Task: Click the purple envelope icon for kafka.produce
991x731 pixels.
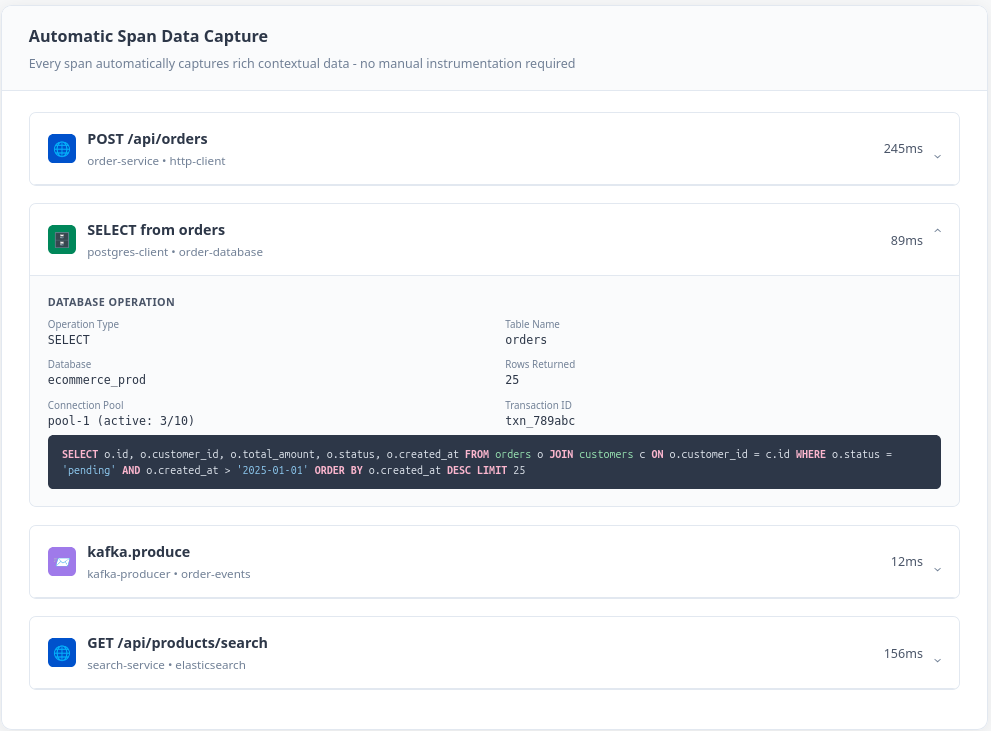Action: (x=62, y=562)
